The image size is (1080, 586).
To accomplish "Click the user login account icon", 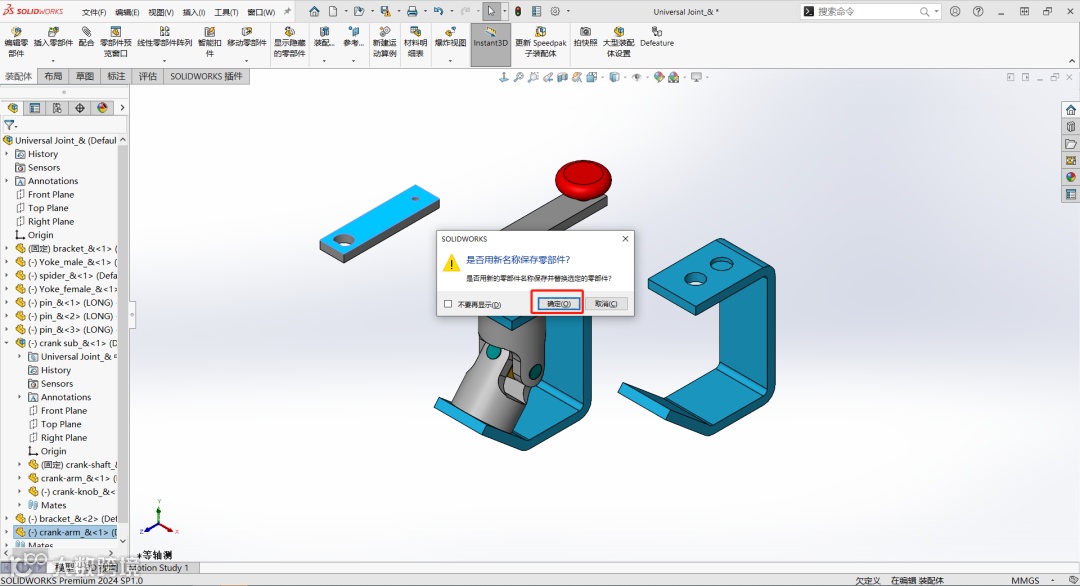I will 955,11.
